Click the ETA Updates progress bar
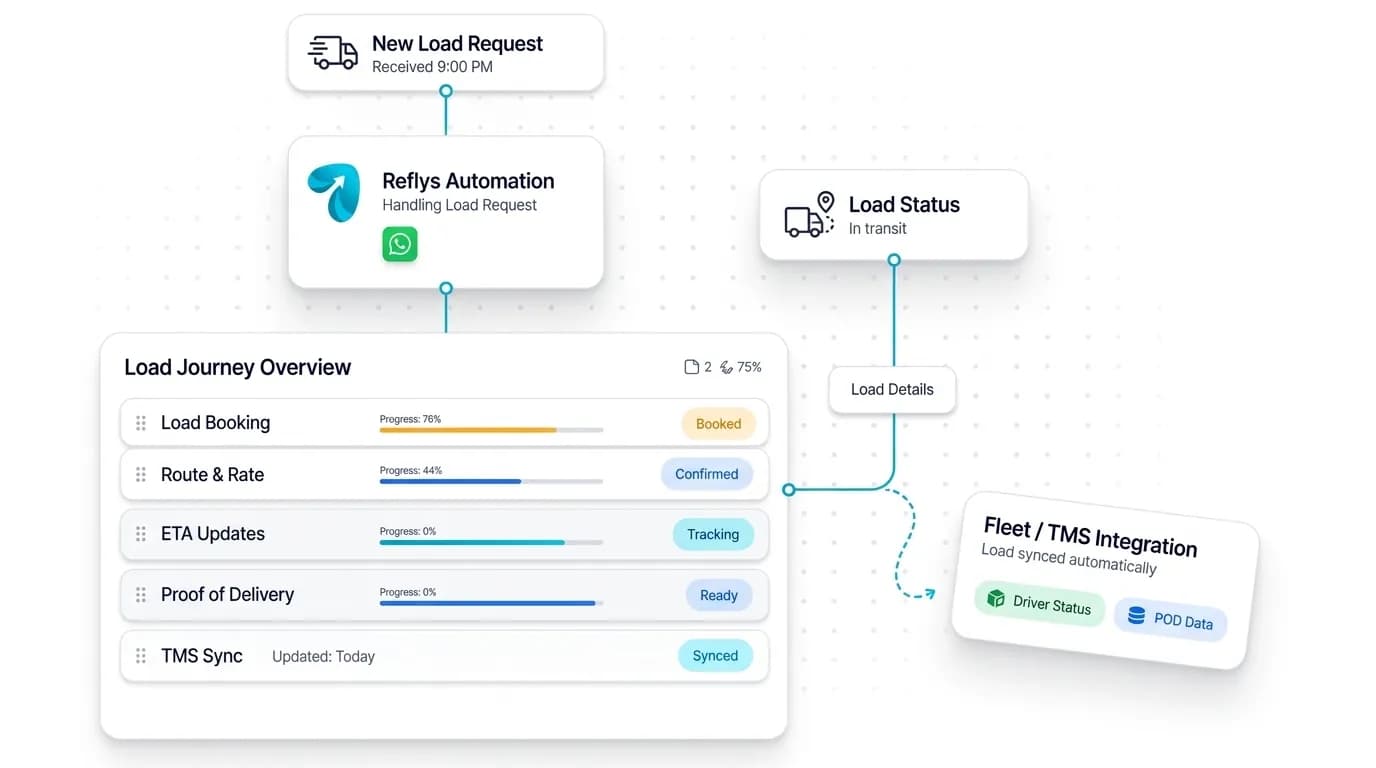1376x768 pixels. pyautogui.click(x=491, y=542)
